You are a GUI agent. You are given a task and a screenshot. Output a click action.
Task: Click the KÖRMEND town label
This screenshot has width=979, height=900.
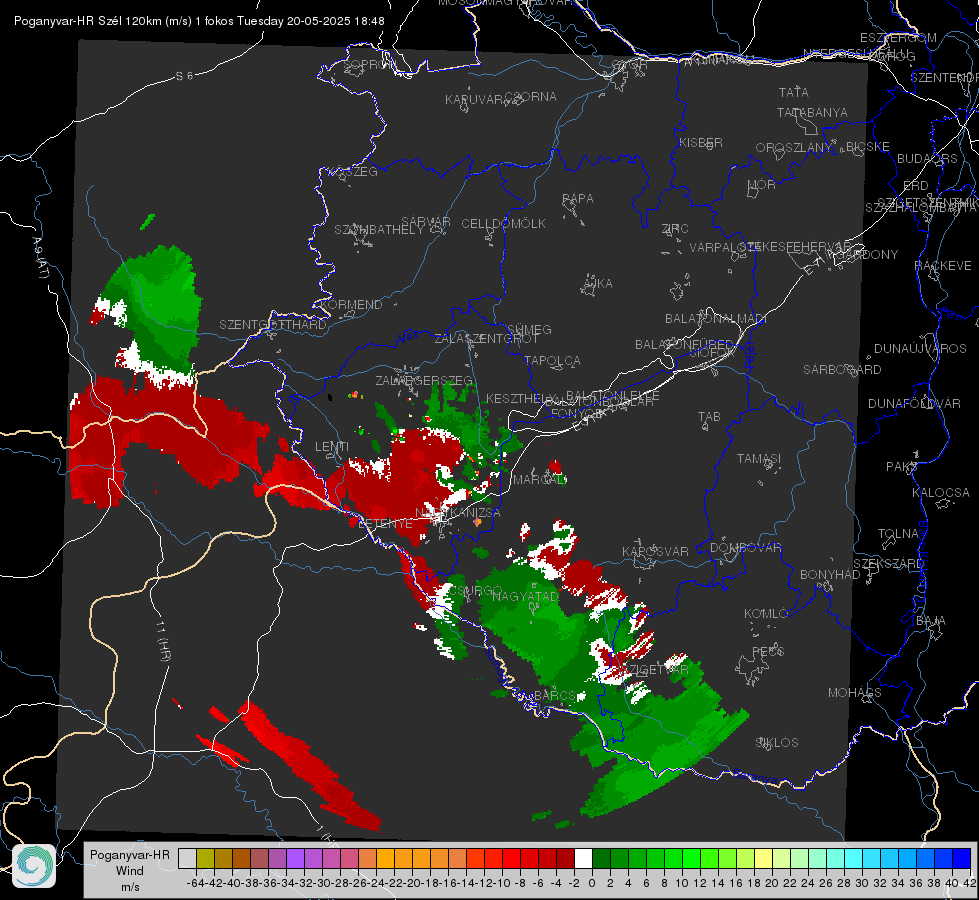click(x=351, y=305)
